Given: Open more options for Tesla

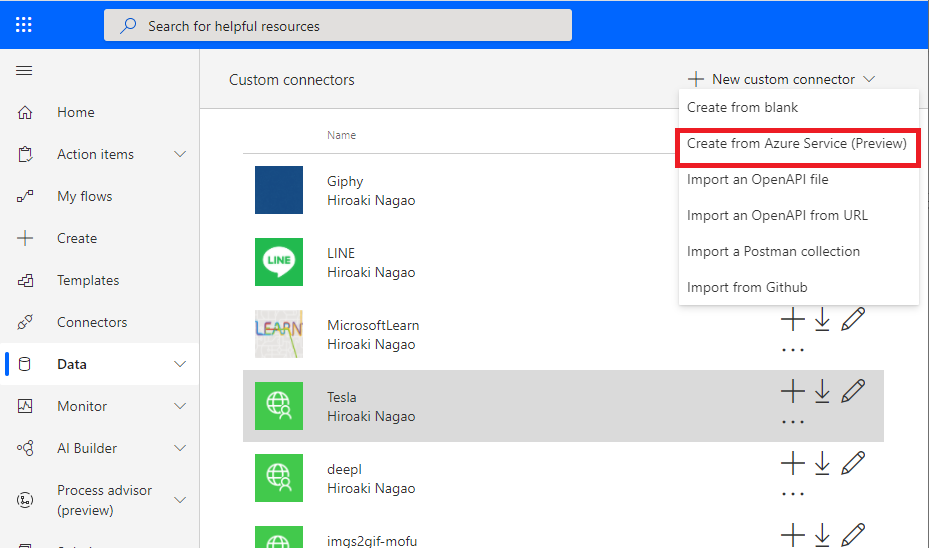Looking at the screenshot, I should click(x=792, y=422).
